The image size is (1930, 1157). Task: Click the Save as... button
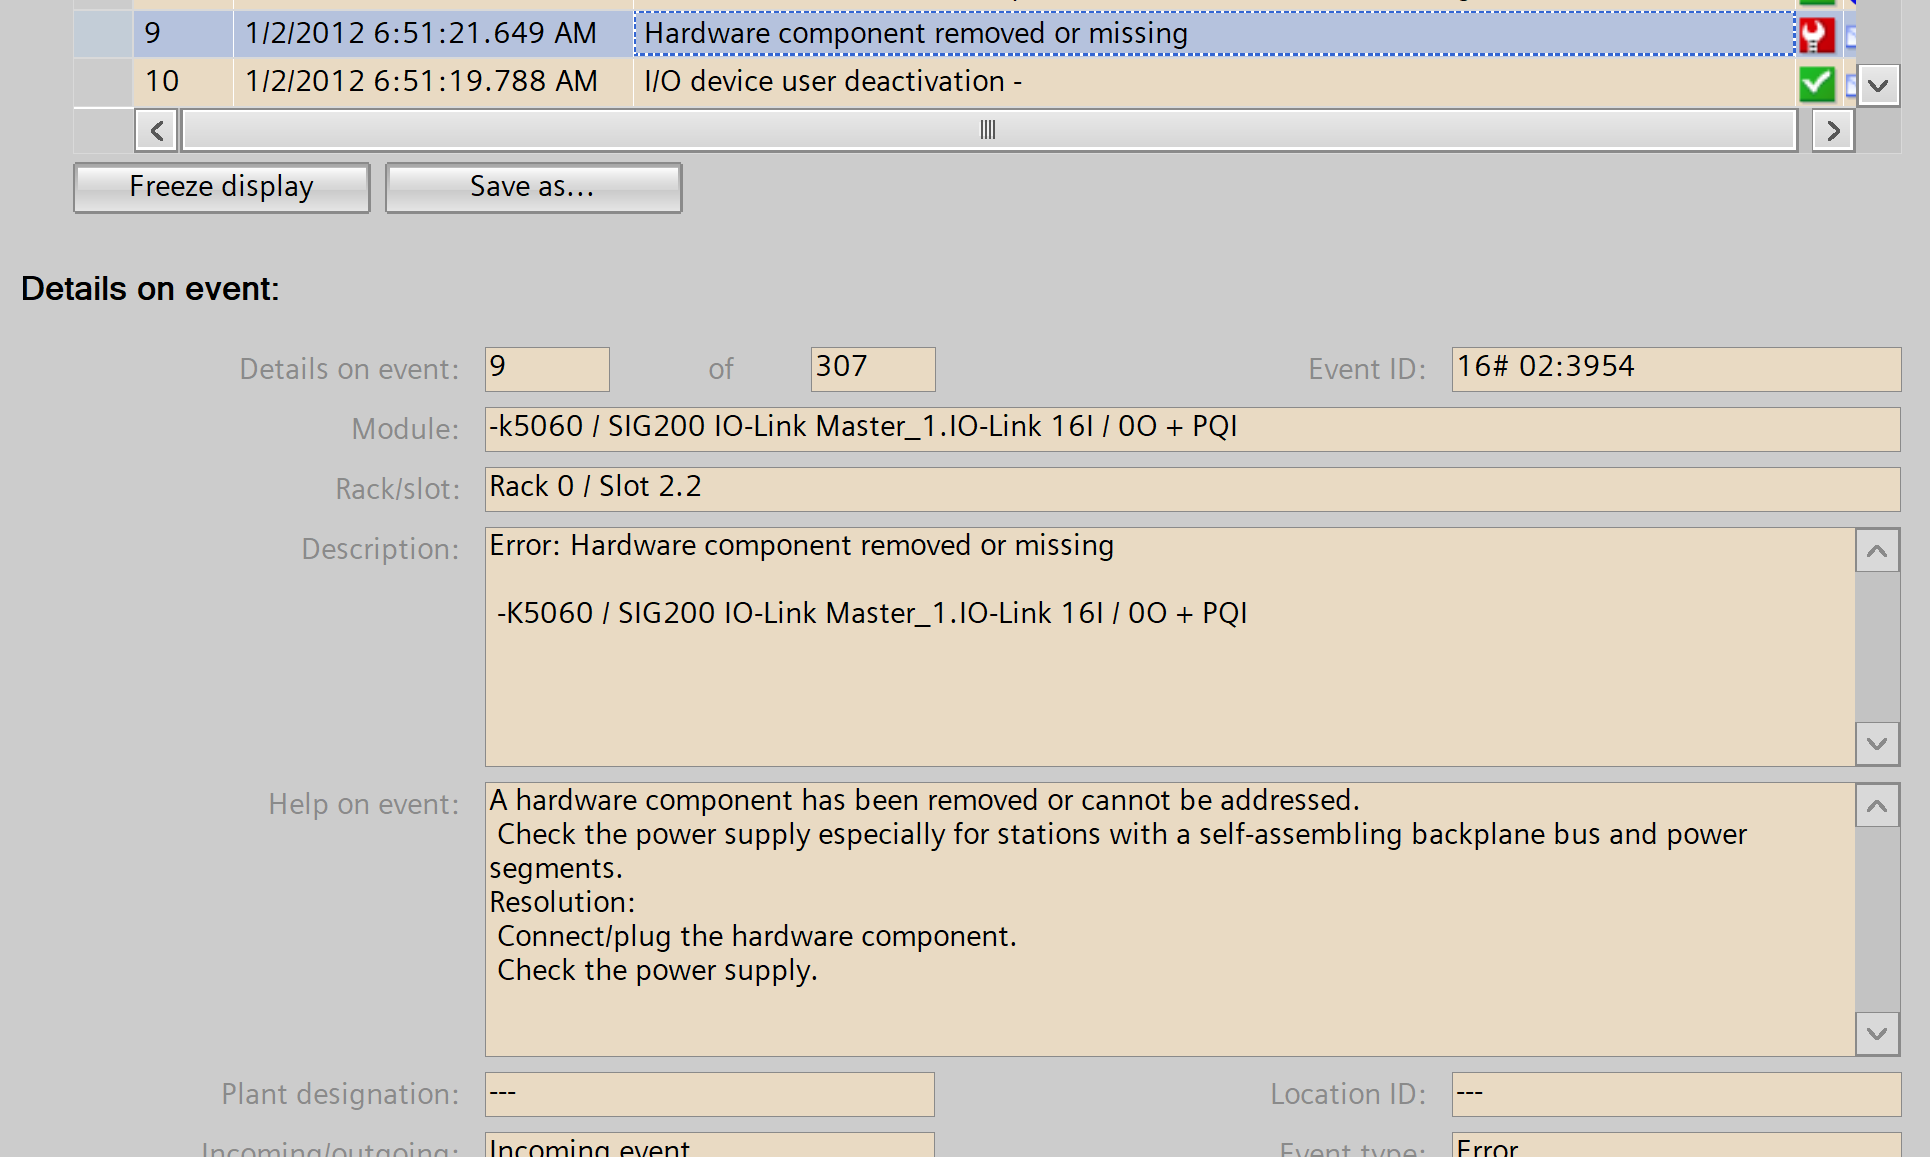coord(533,187)
